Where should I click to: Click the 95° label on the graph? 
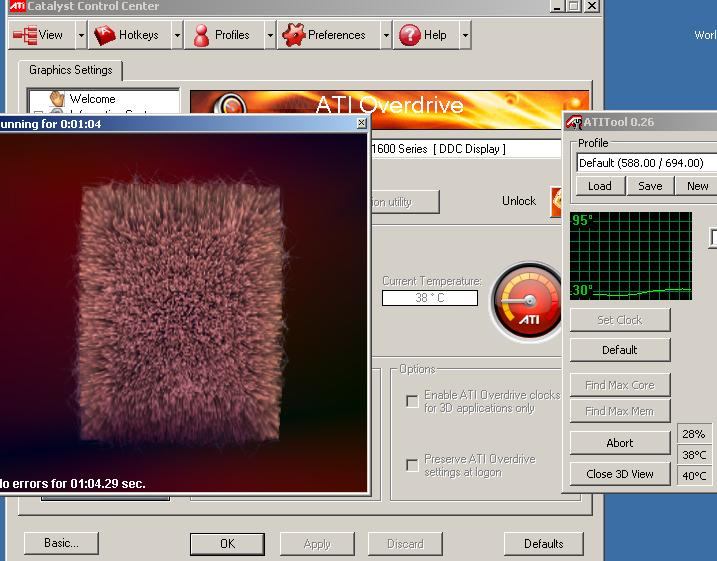582,220
